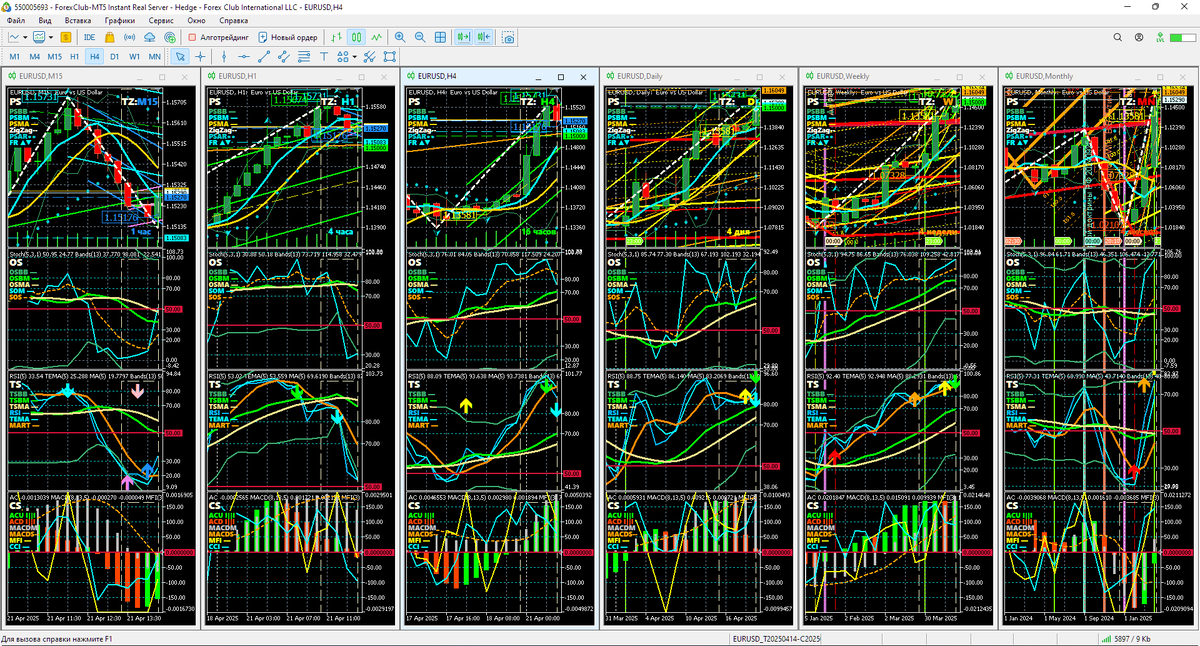The image size is (1200, 646).
Task: Select the H4 timeframe button
Action: pos(95,57)
